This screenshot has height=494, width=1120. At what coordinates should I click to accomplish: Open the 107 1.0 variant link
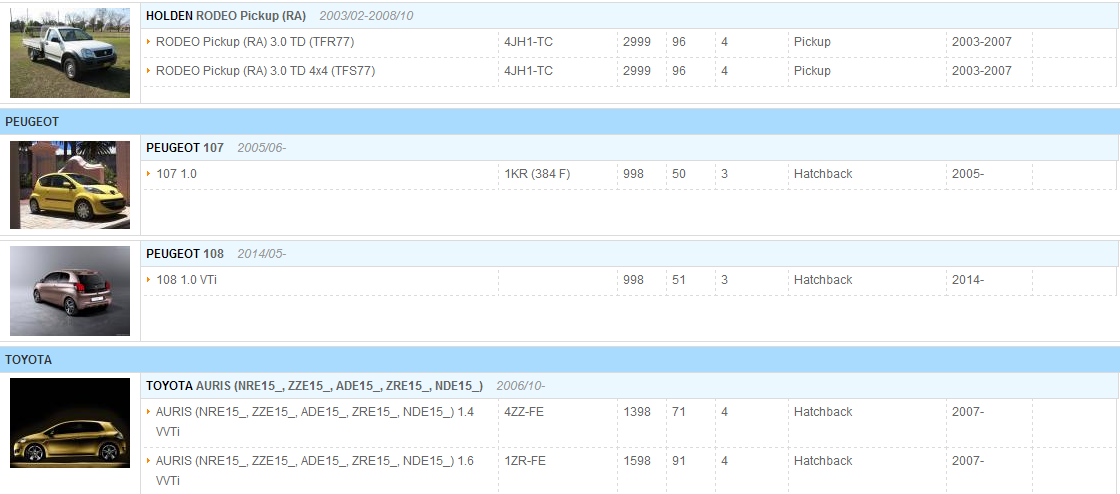pyautogui.click(x=176, y=173)
